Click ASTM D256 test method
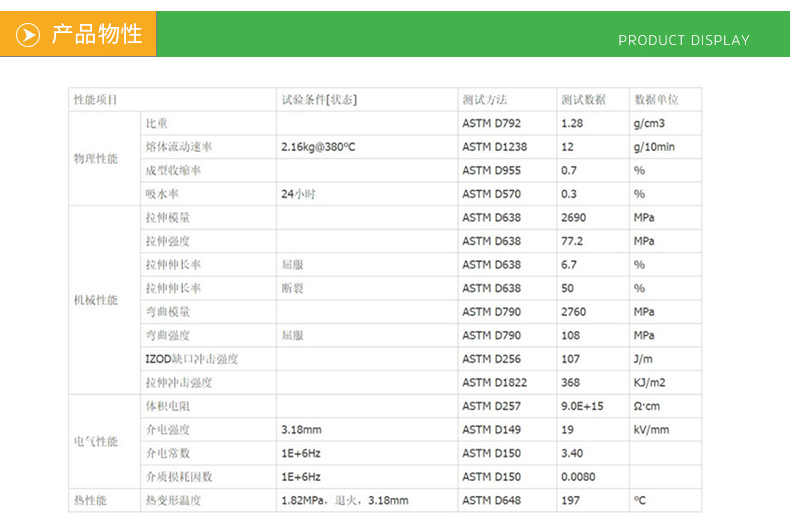The width and height of the screenshot is (790, 528). pos(491,359)
